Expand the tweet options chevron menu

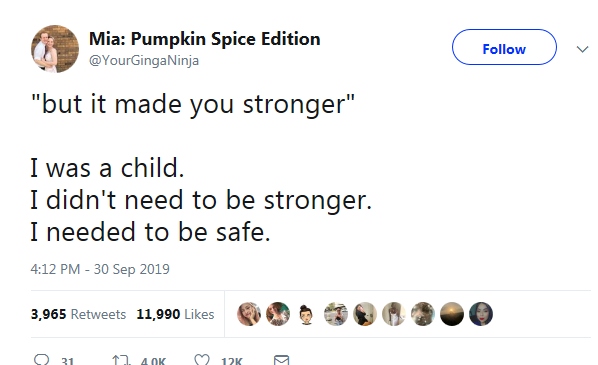pos(582,49)
